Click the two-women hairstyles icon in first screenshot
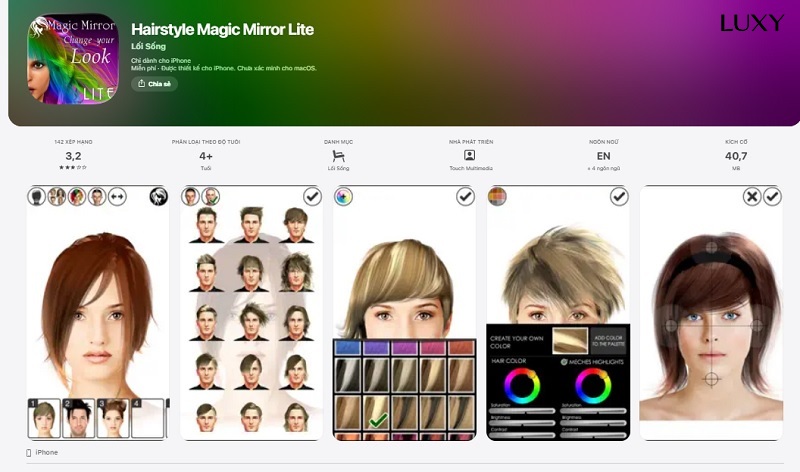Viewport: 800px width, 472px height. 57,196
